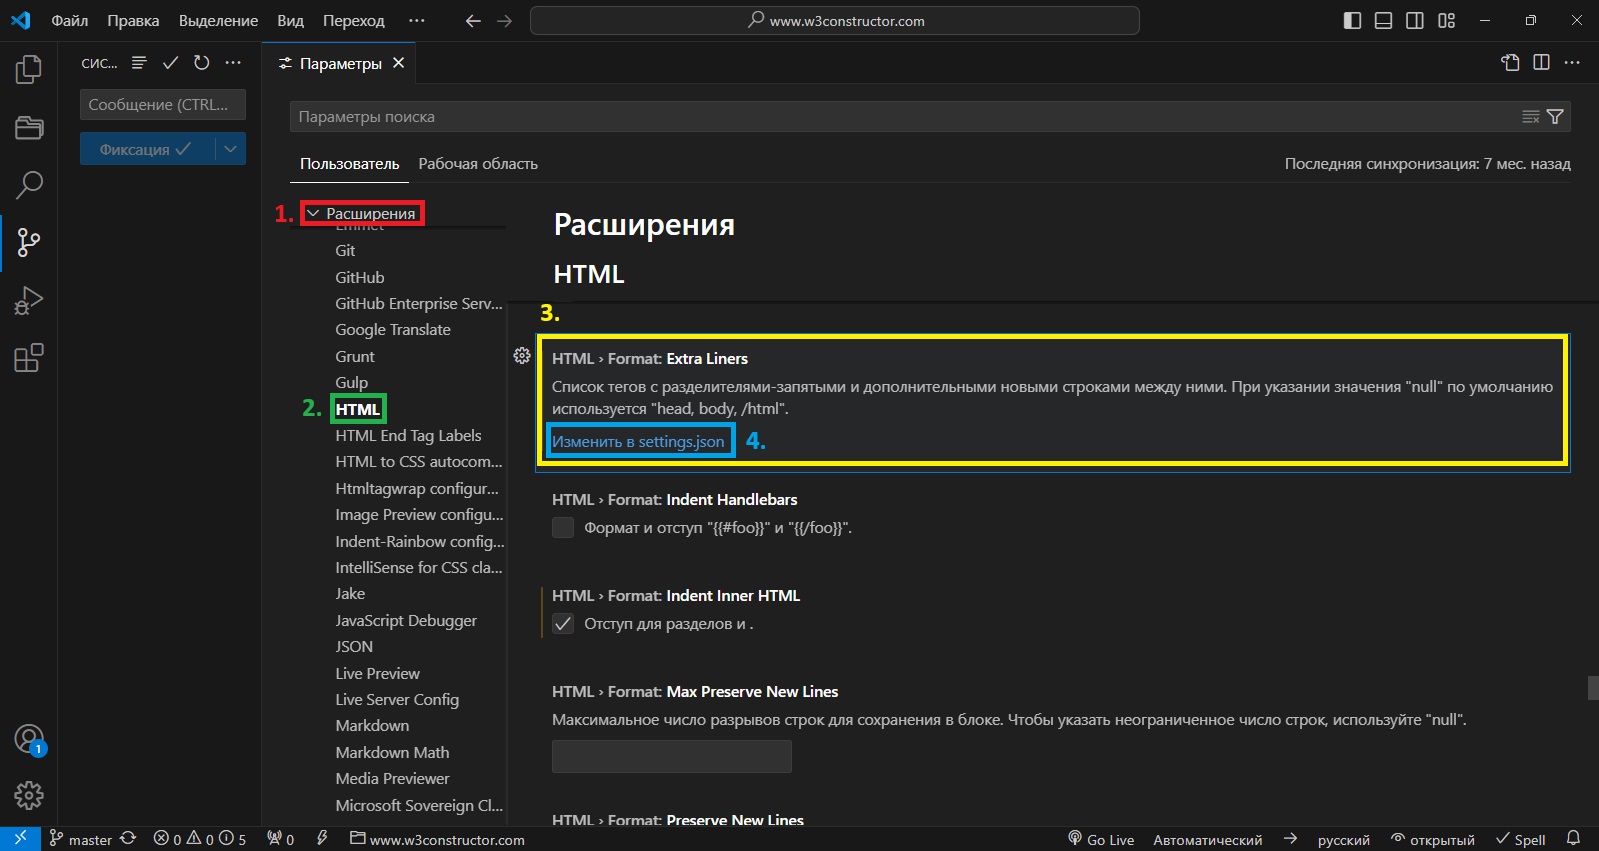Go forward with the navigation arrow
1599x851 pixels.
[504, 21]
